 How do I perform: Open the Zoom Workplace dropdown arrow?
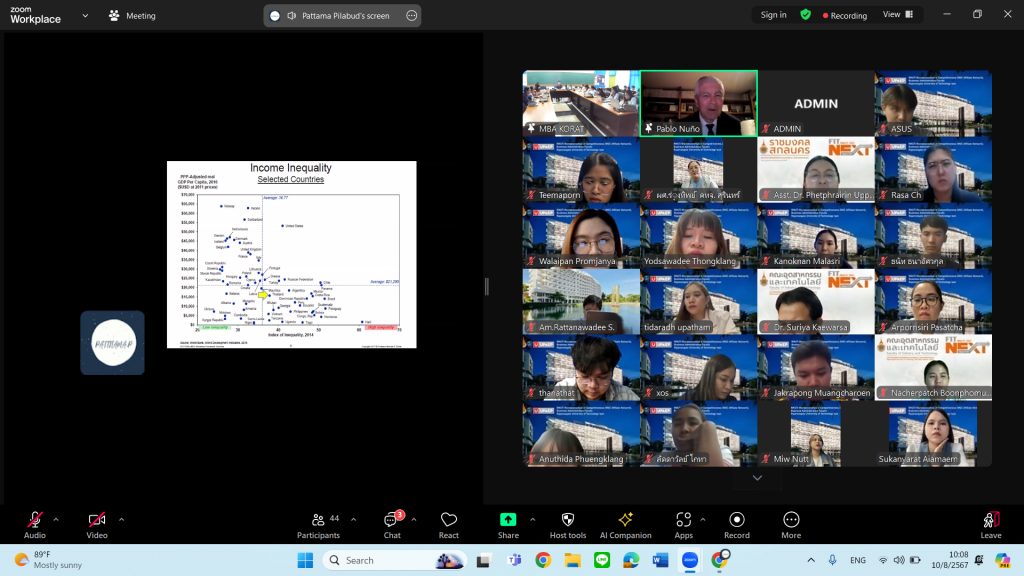tap(83, 16)
